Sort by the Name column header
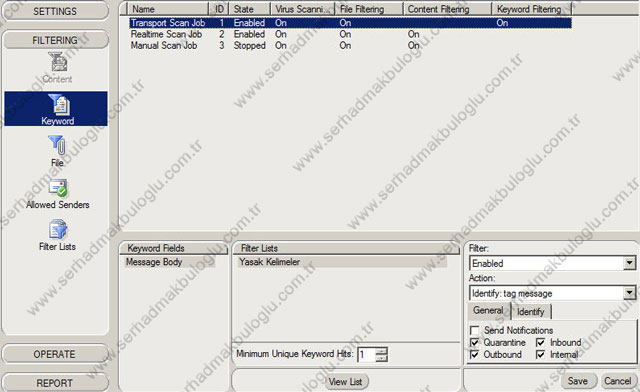 pyautogui.click(x=168, y=9)
